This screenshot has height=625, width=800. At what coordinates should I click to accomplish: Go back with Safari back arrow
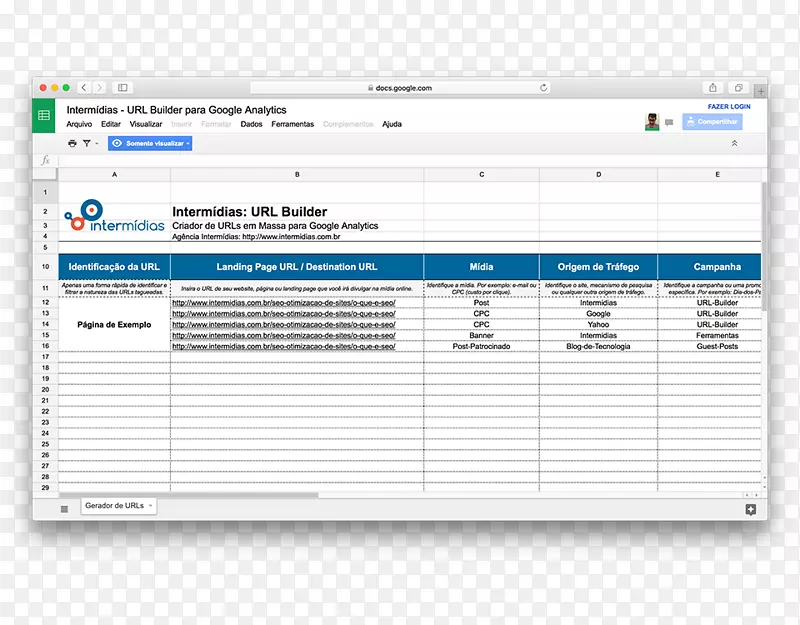click(84, 88)
